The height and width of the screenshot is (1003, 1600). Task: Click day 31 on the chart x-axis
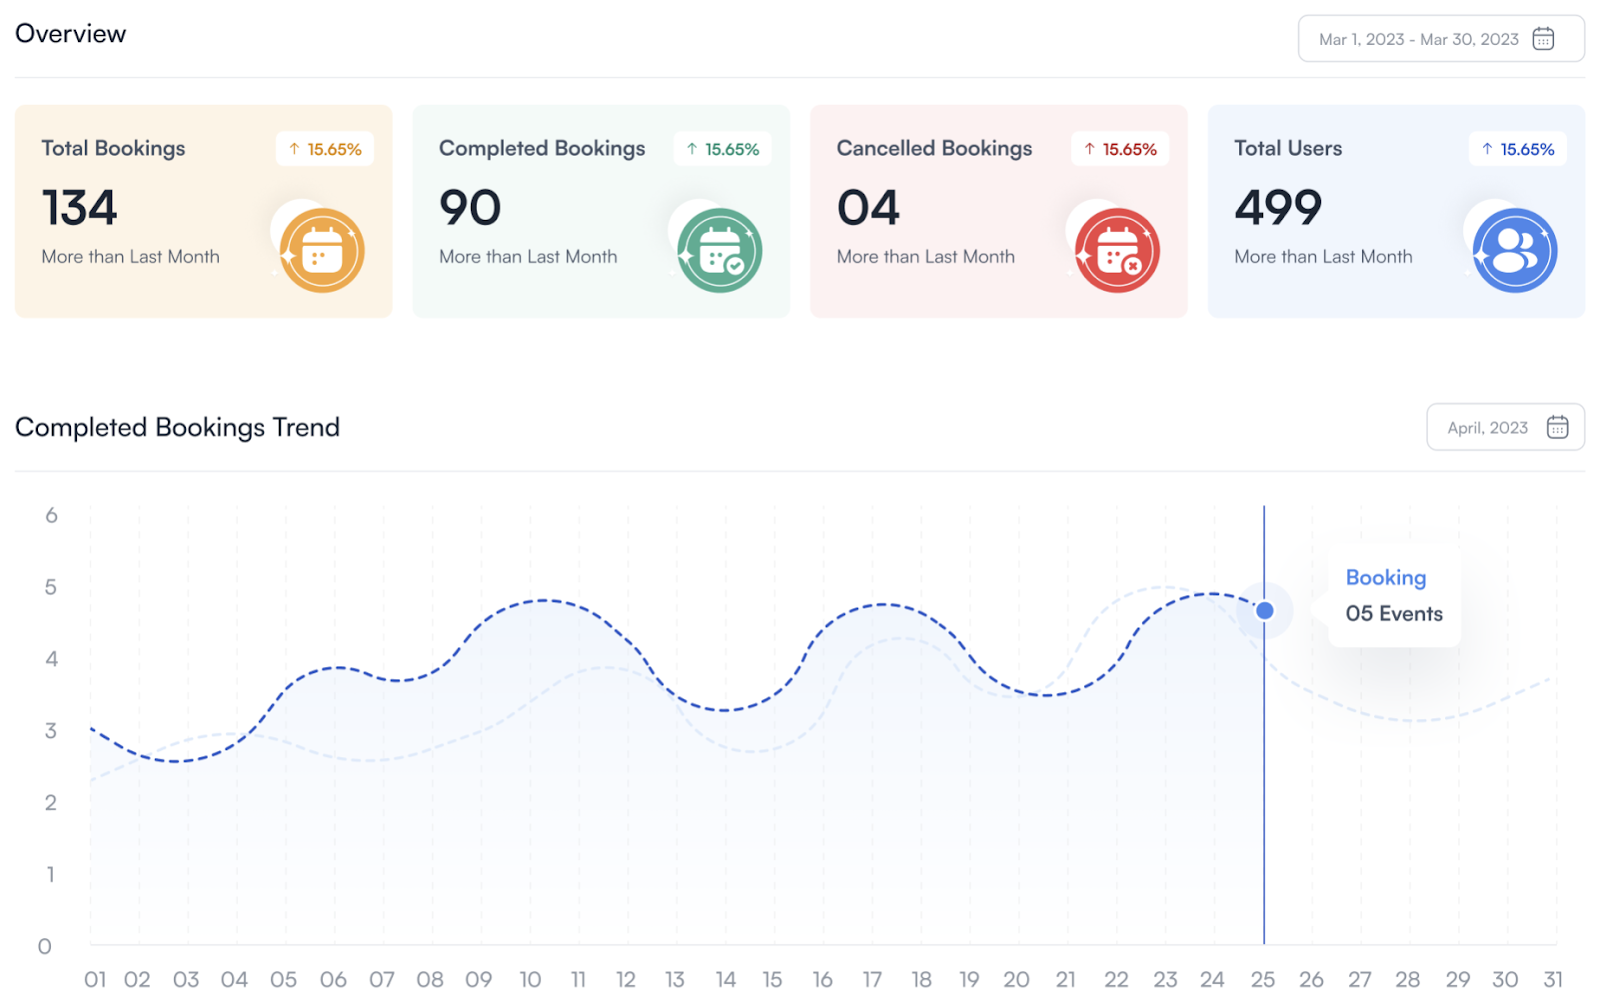click(1552, 980)
